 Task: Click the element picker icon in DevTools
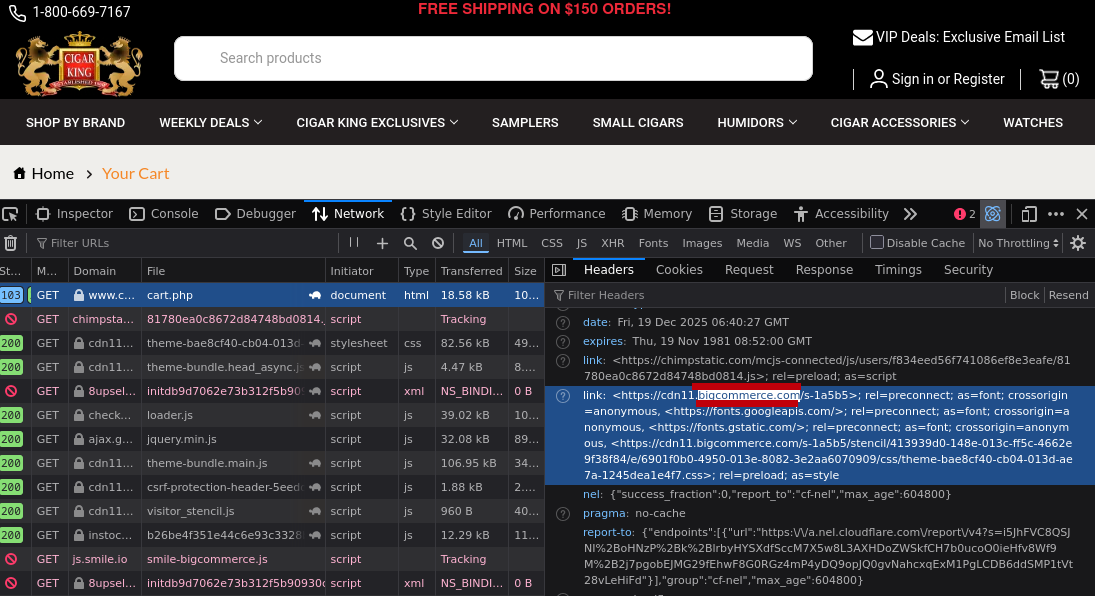point(11,214)
